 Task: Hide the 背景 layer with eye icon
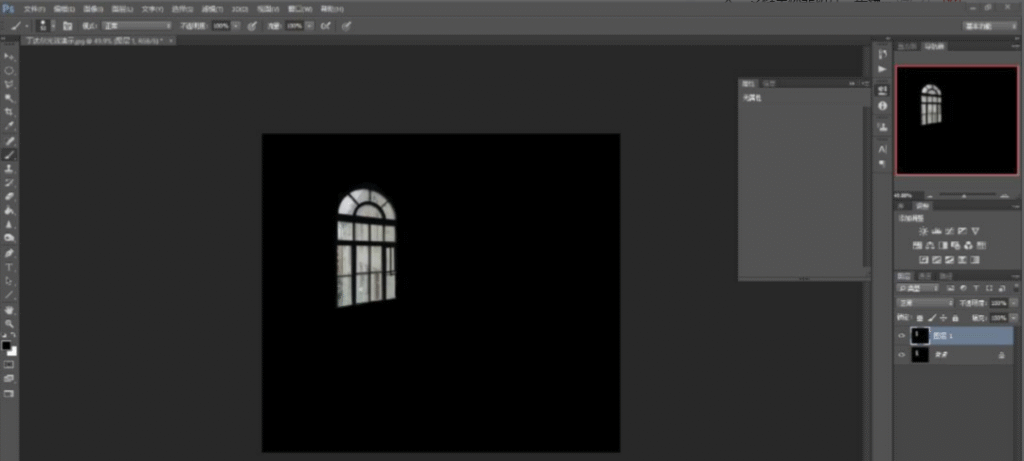click(902, 355)
